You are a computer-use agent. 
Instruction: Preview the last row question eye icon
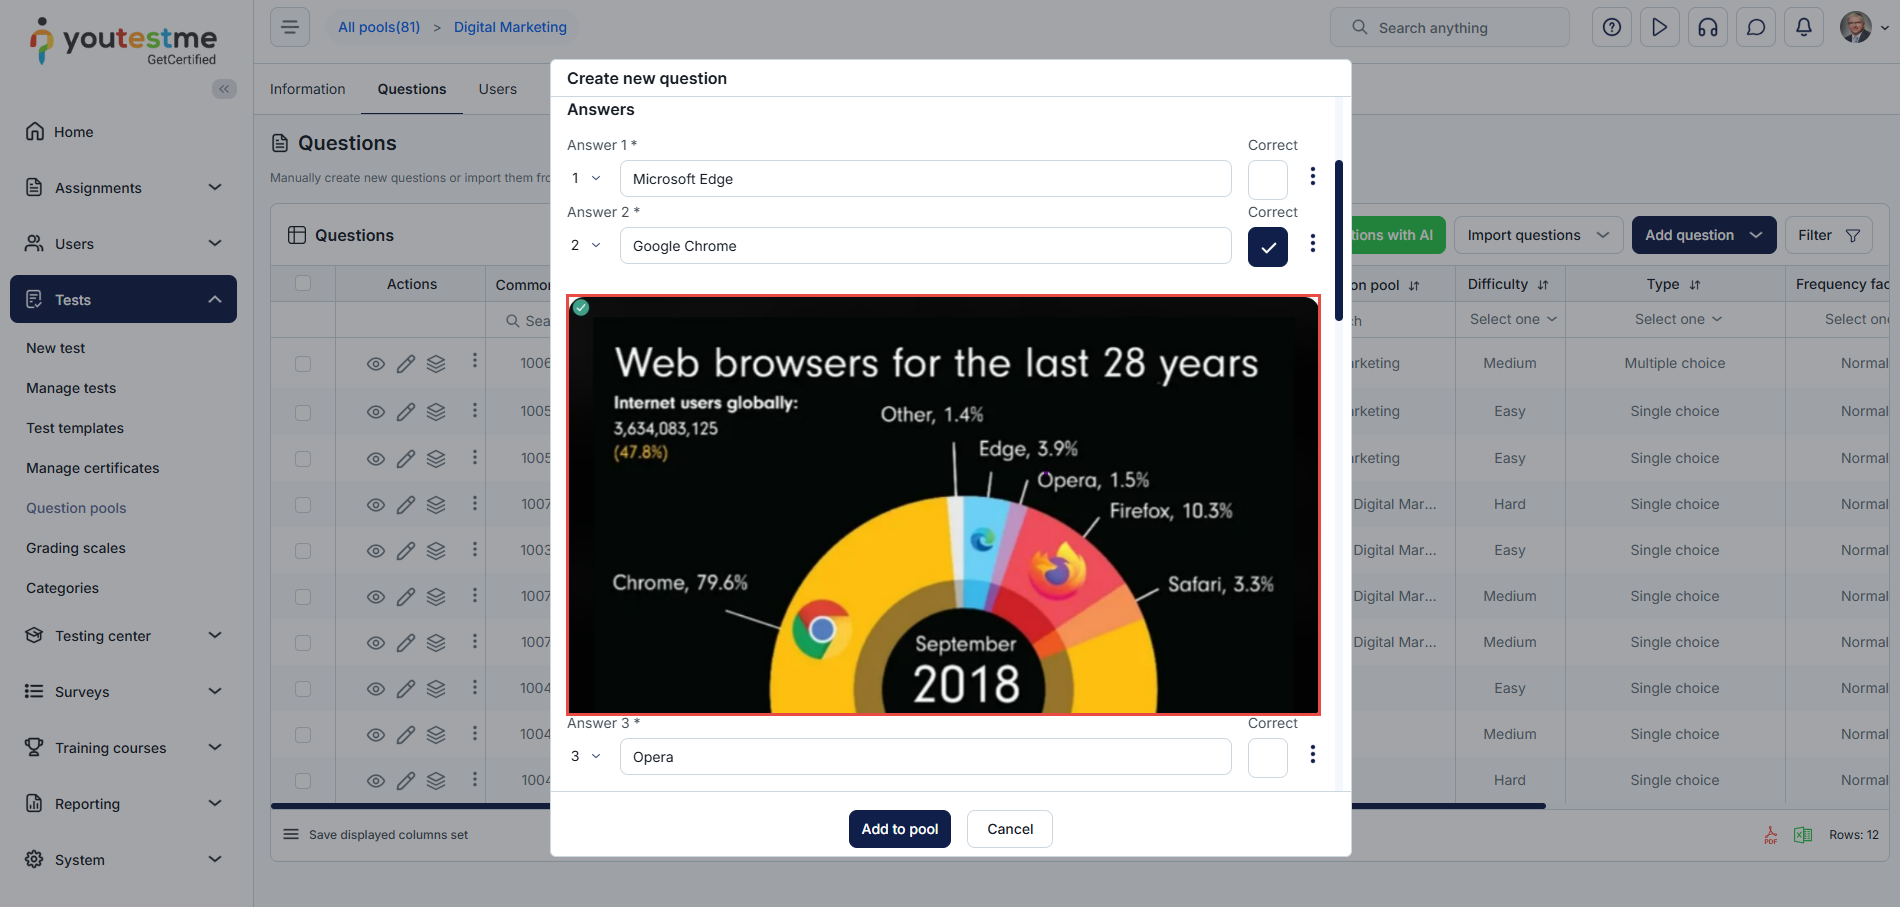[x=376, y=781]
